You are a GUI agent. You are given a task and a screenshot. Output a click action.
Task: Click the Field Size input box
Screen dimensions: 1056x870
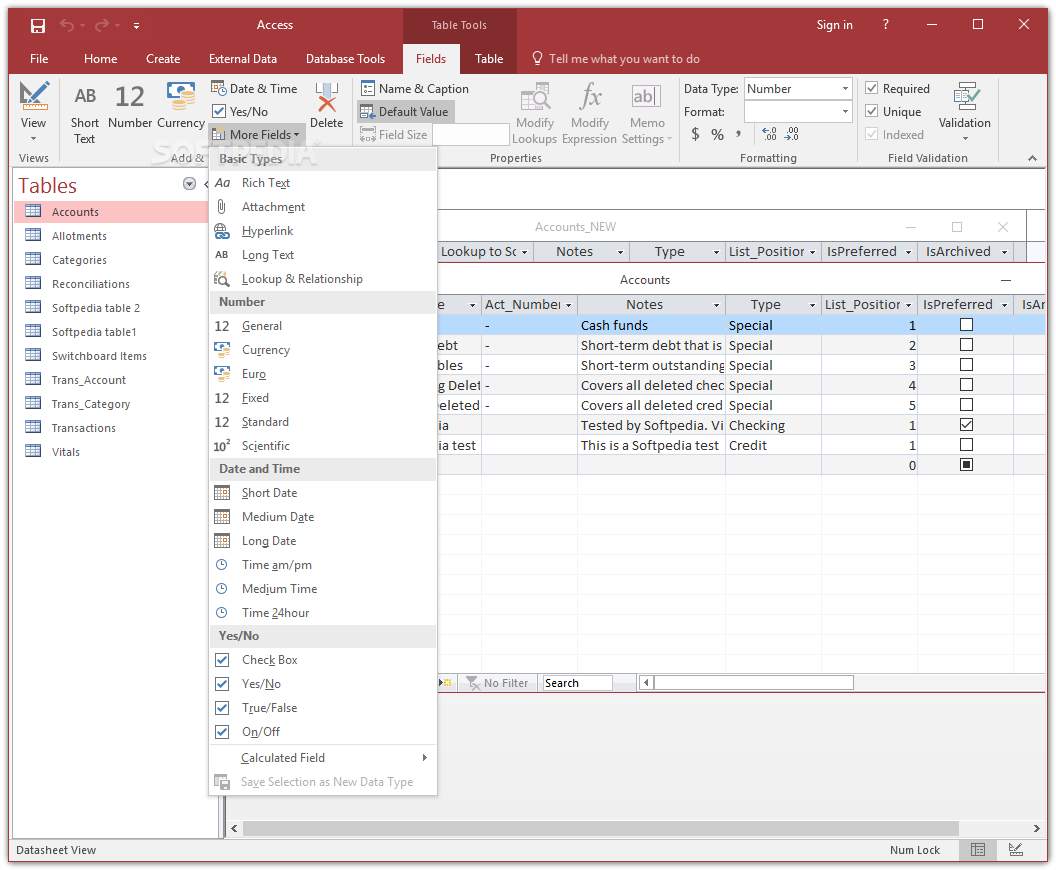coord(470,135)
